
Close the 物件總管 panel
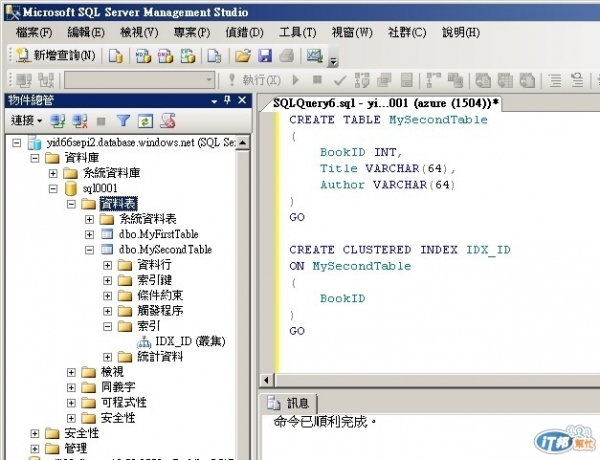(x=242, y=100)
